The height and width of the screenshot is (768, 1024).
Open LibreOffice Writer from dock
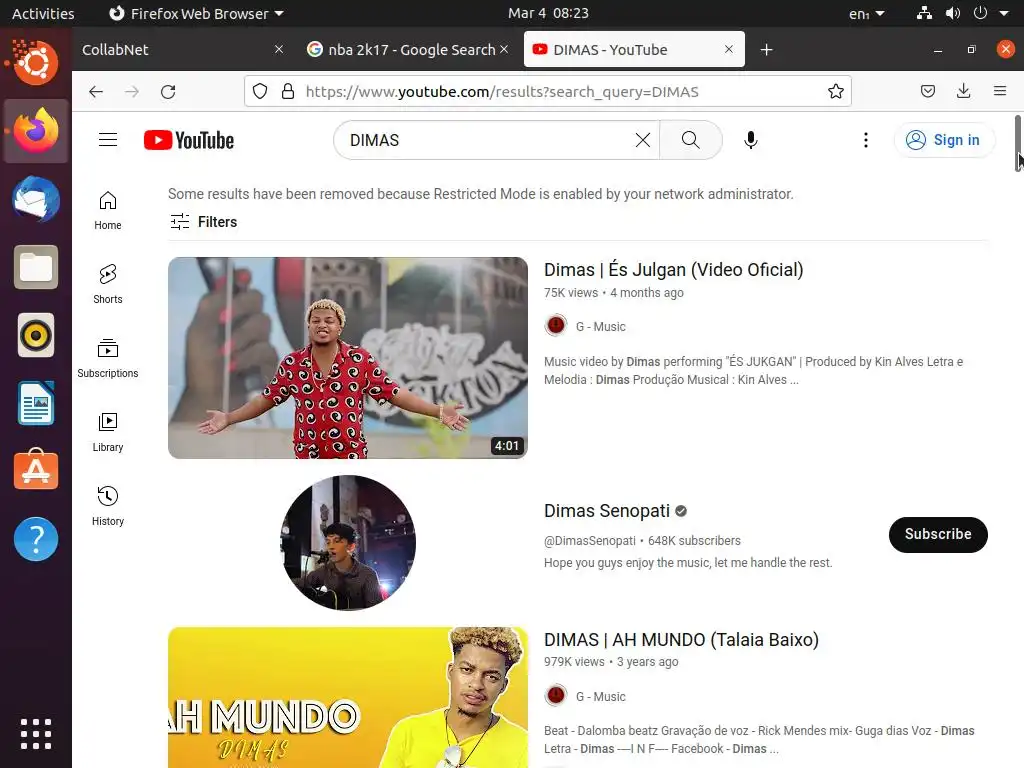coord(36,404)
